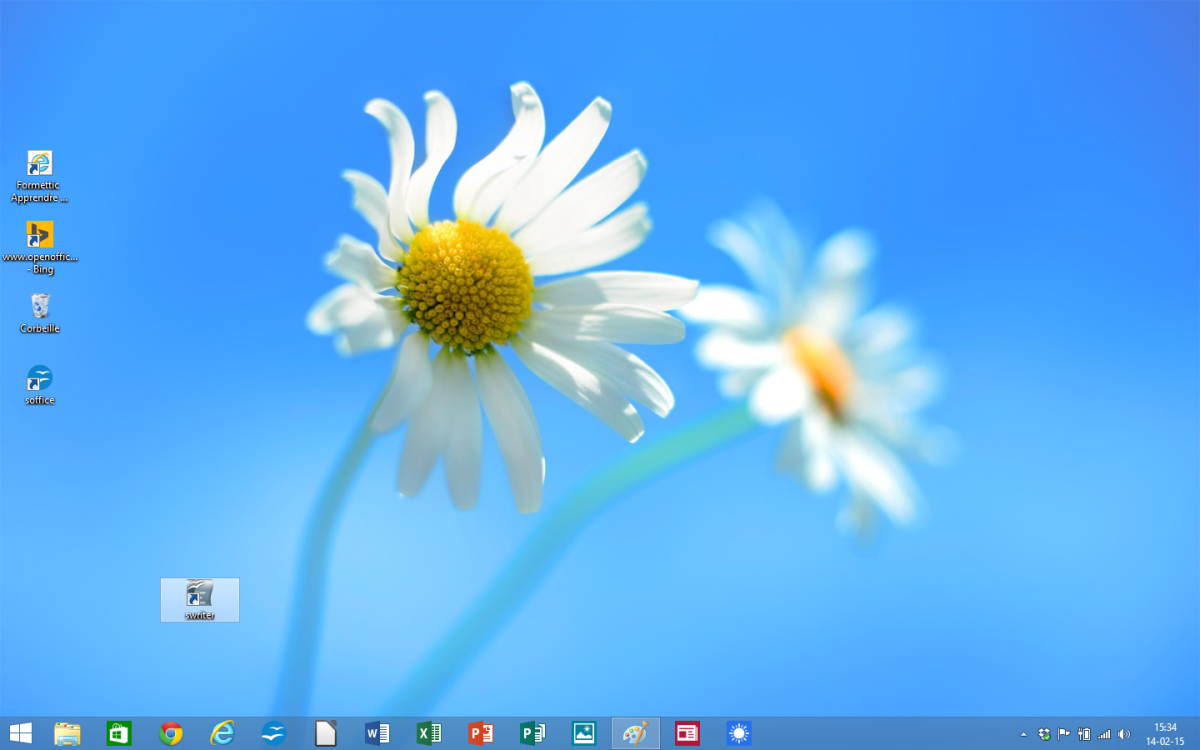Image resolution: width=1200 pixels, height=750 pixels.
Task: Launch Internet Explorer from the taskbar
Action: tap(222, 733)
